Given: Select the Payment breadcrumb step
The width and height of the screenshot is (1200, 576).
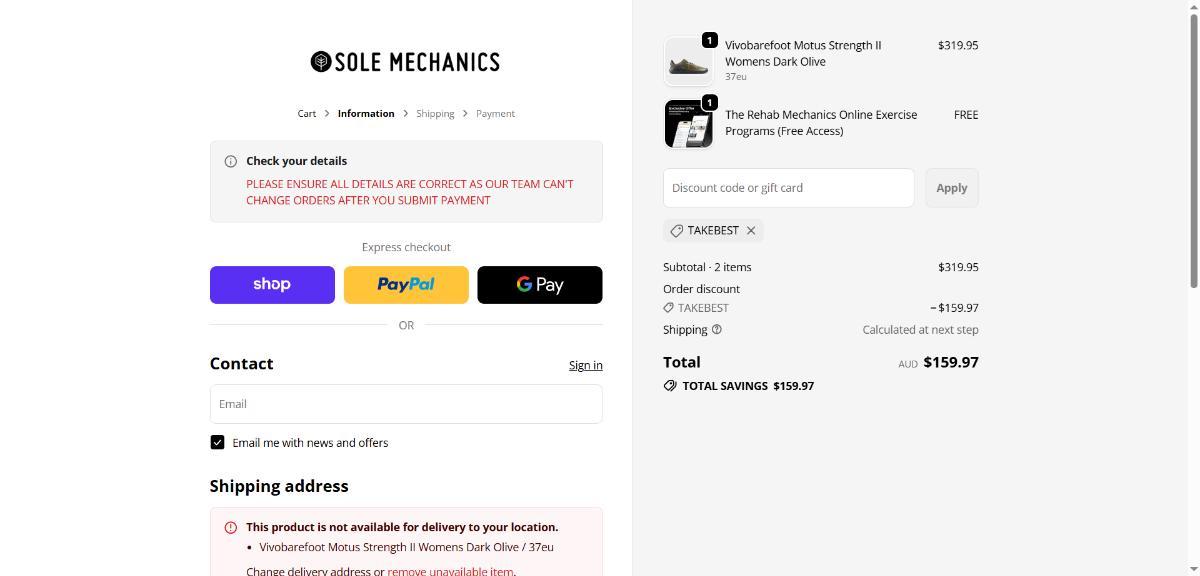Looking at the screenshot, I should (x=495, y=114).
